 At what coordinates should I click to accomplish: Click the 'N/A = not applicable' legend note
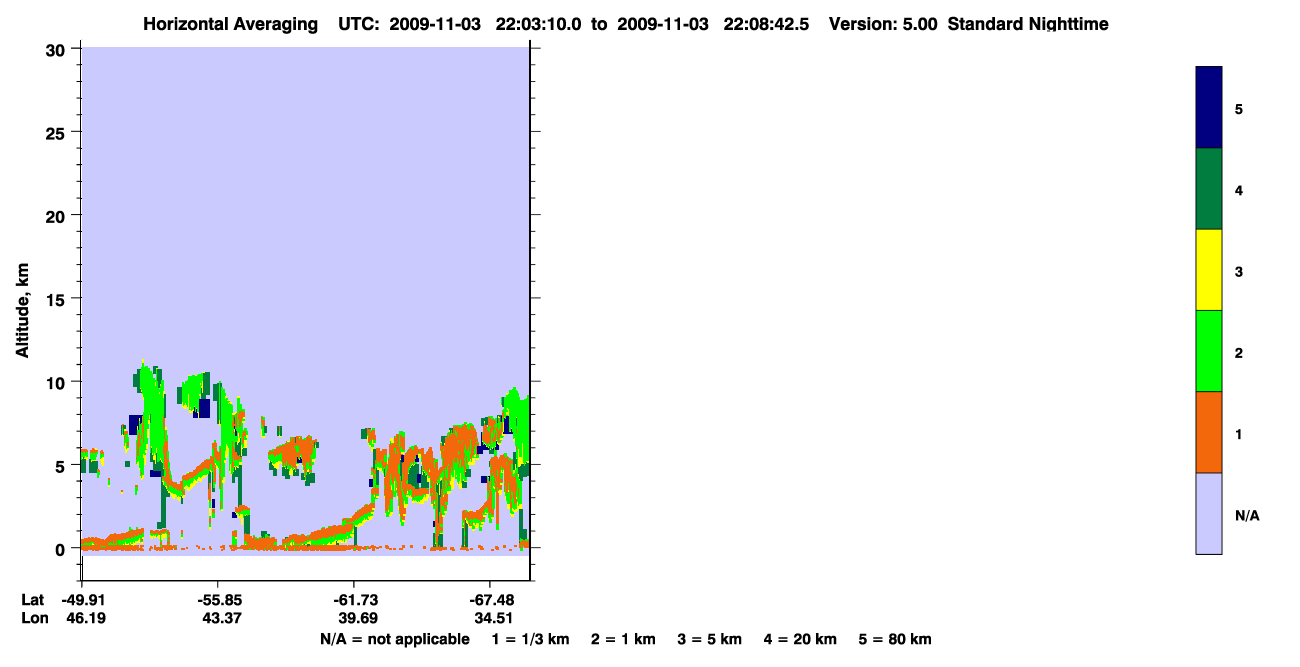tap(394, 639)
